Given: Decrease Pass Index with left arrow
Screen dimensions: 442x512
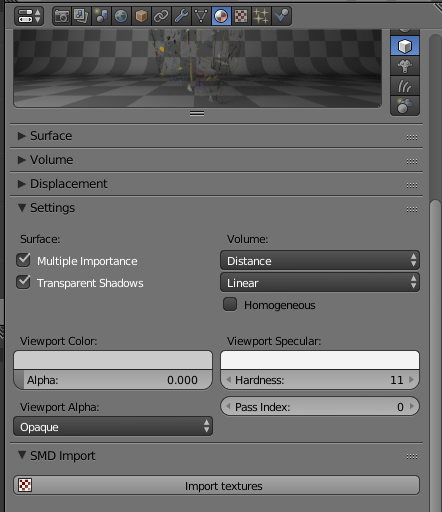Looking at the screenshot, I should (229, 406).
